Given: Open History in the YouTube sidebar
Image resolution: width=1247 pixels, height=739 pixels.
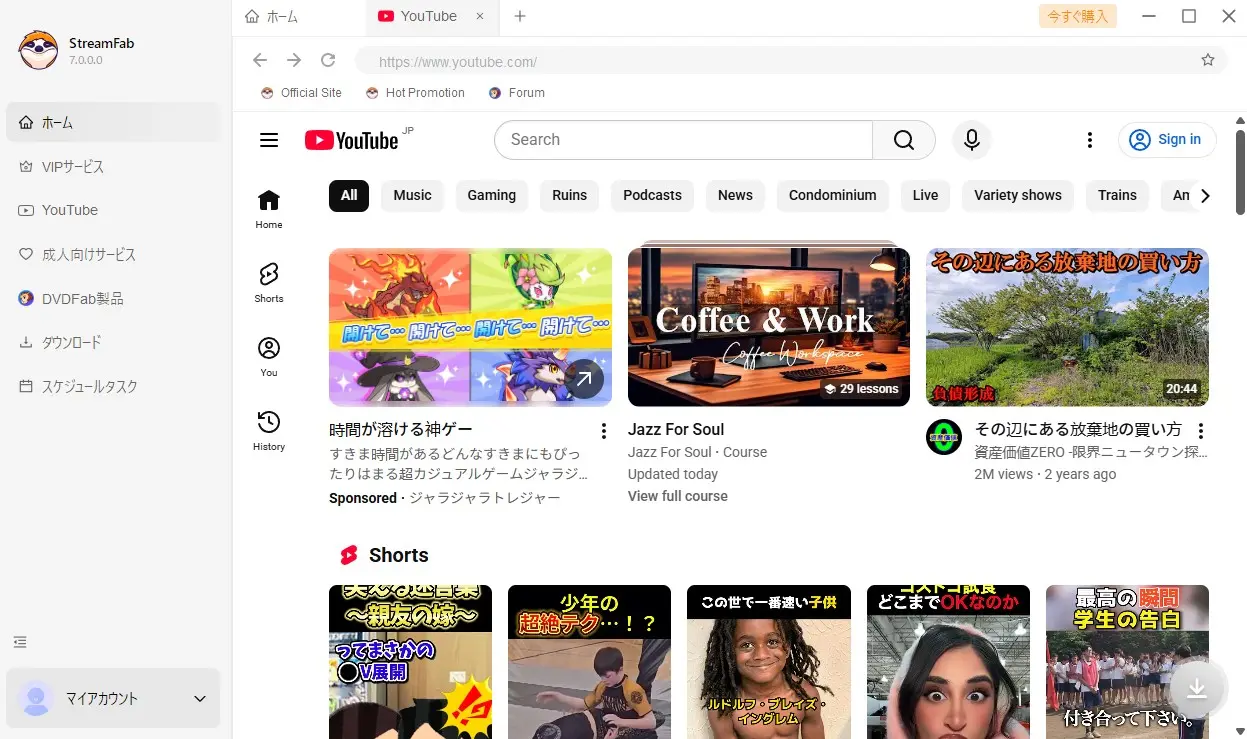Looking at the screenshot, I should 268,431.
